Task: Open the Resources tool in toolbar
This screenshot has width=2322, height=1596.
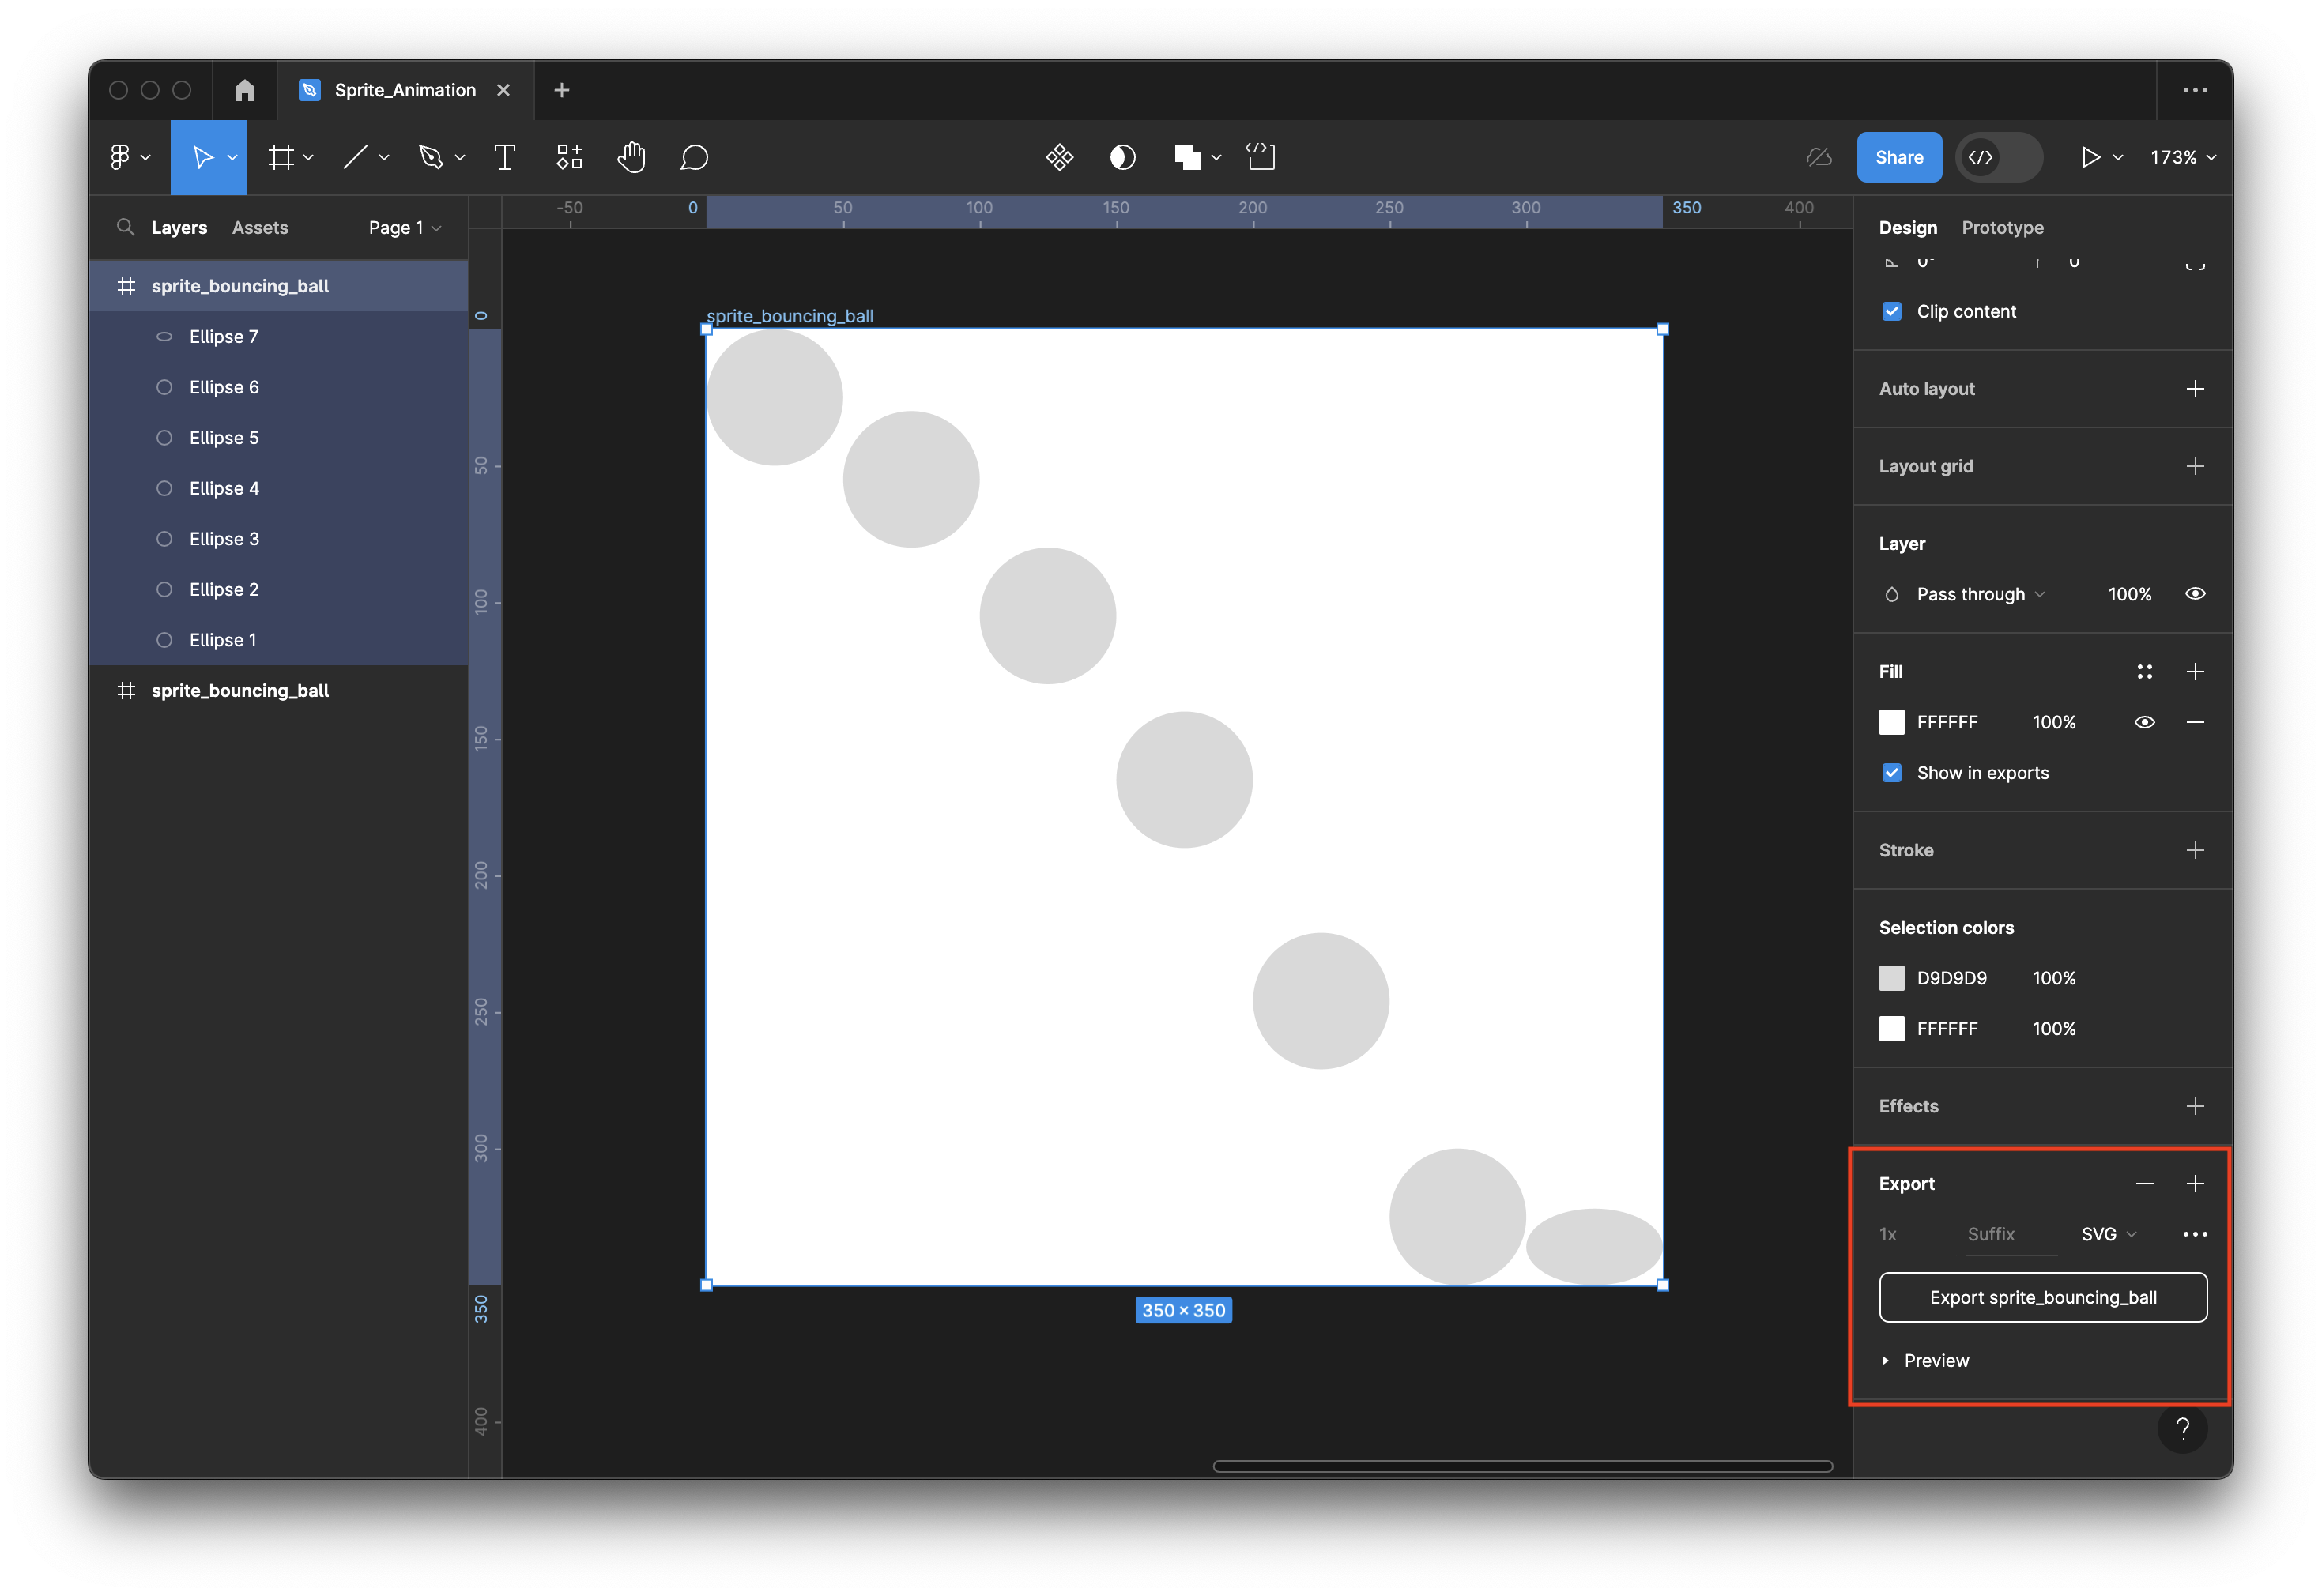Action: click(569, 157)
